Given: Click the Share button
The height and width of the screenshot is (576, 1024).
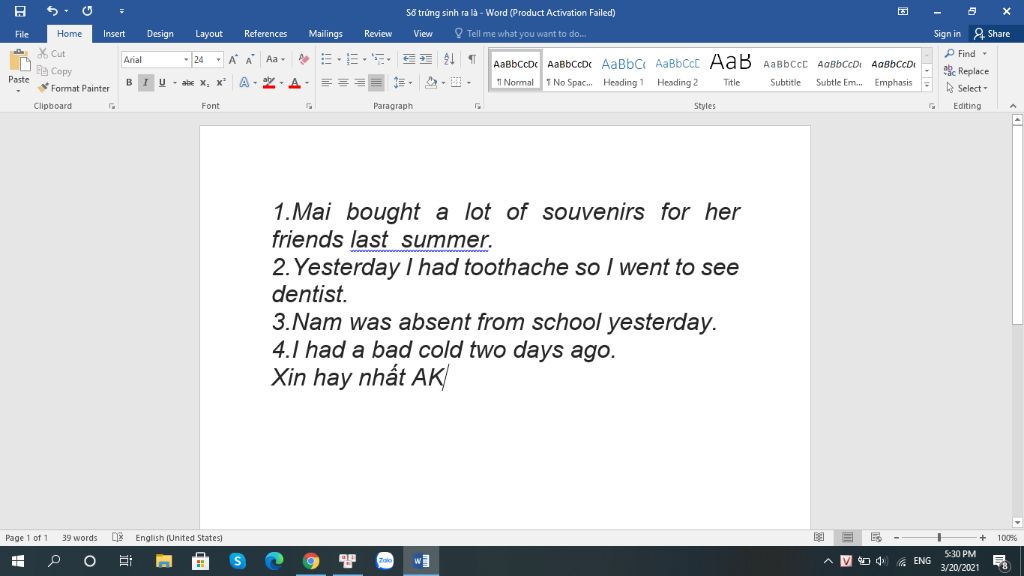Looking at the screenshot, I should [x=991, y=34].
